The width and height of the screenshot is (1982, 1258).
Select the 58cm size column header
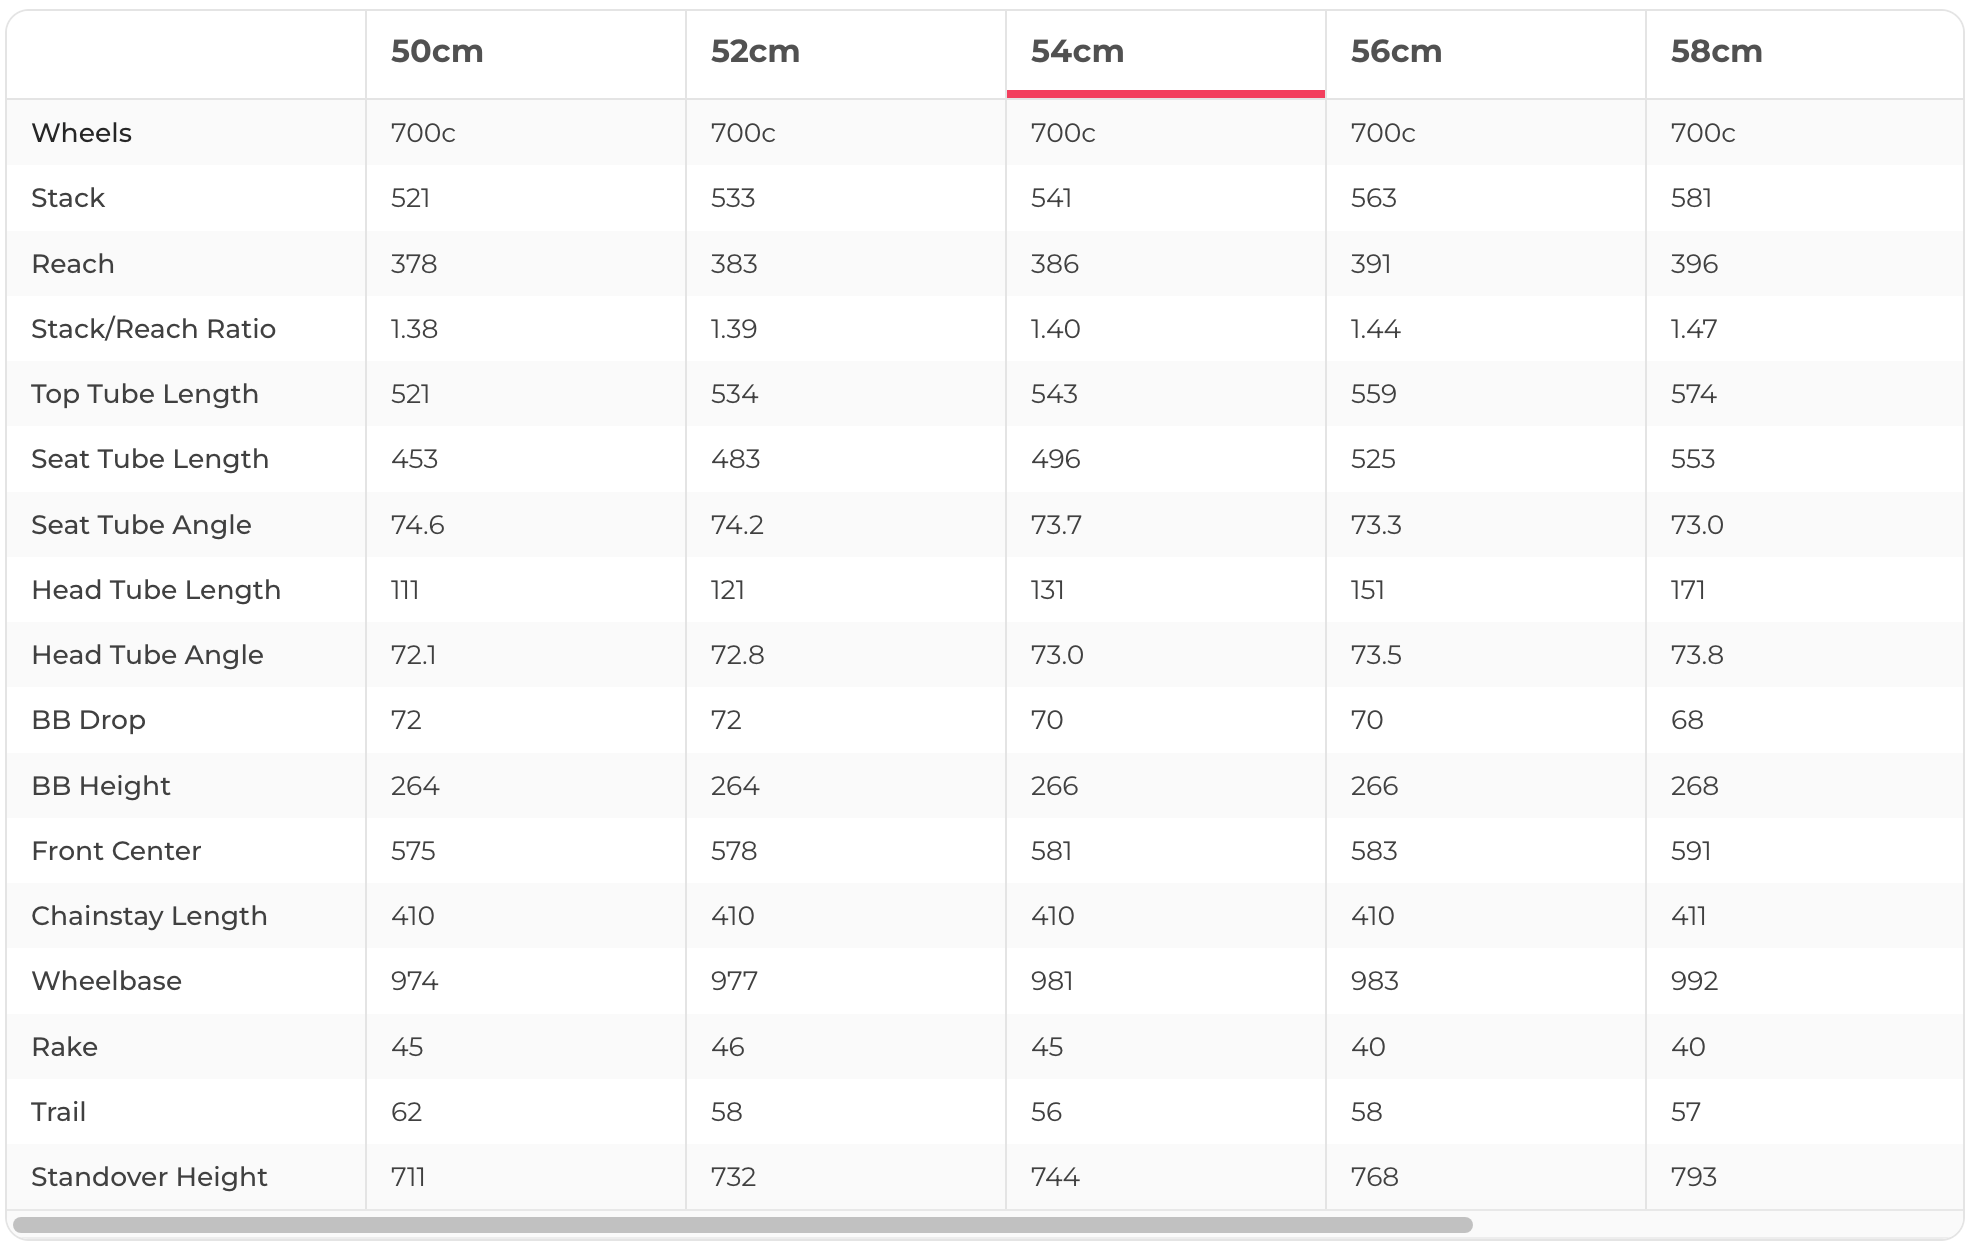click(1716, 52)
